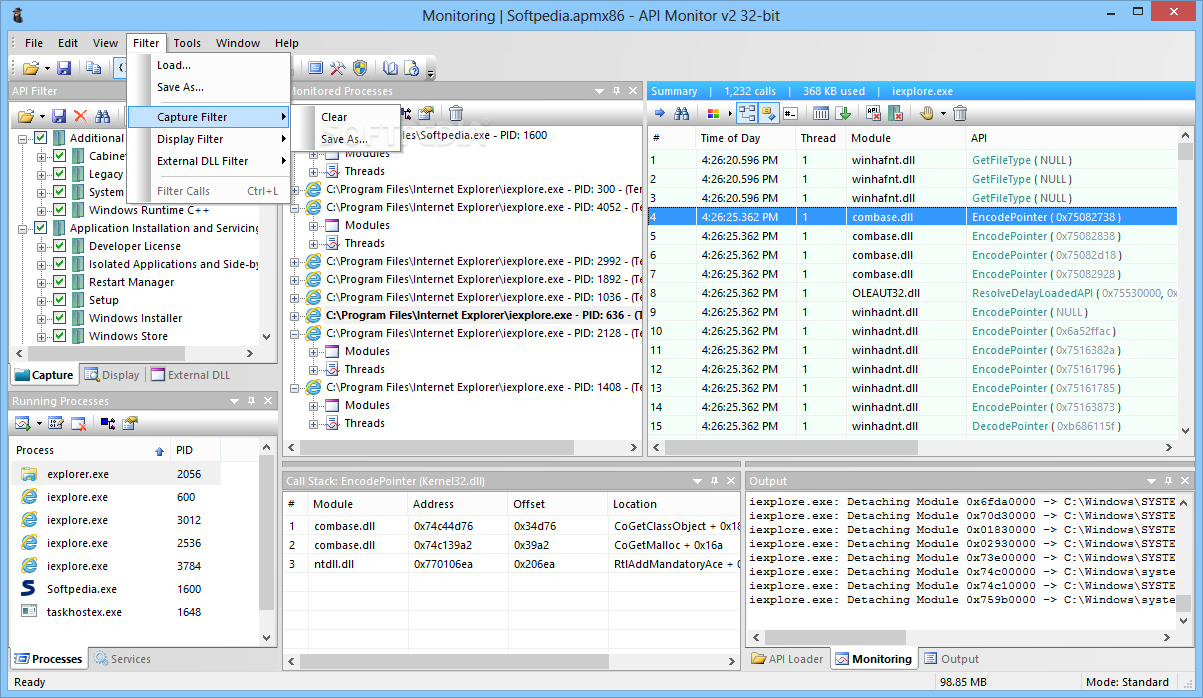Choose Display Filter from the Filter menu
Screen dimensions: 1203x698
[209, 139]
